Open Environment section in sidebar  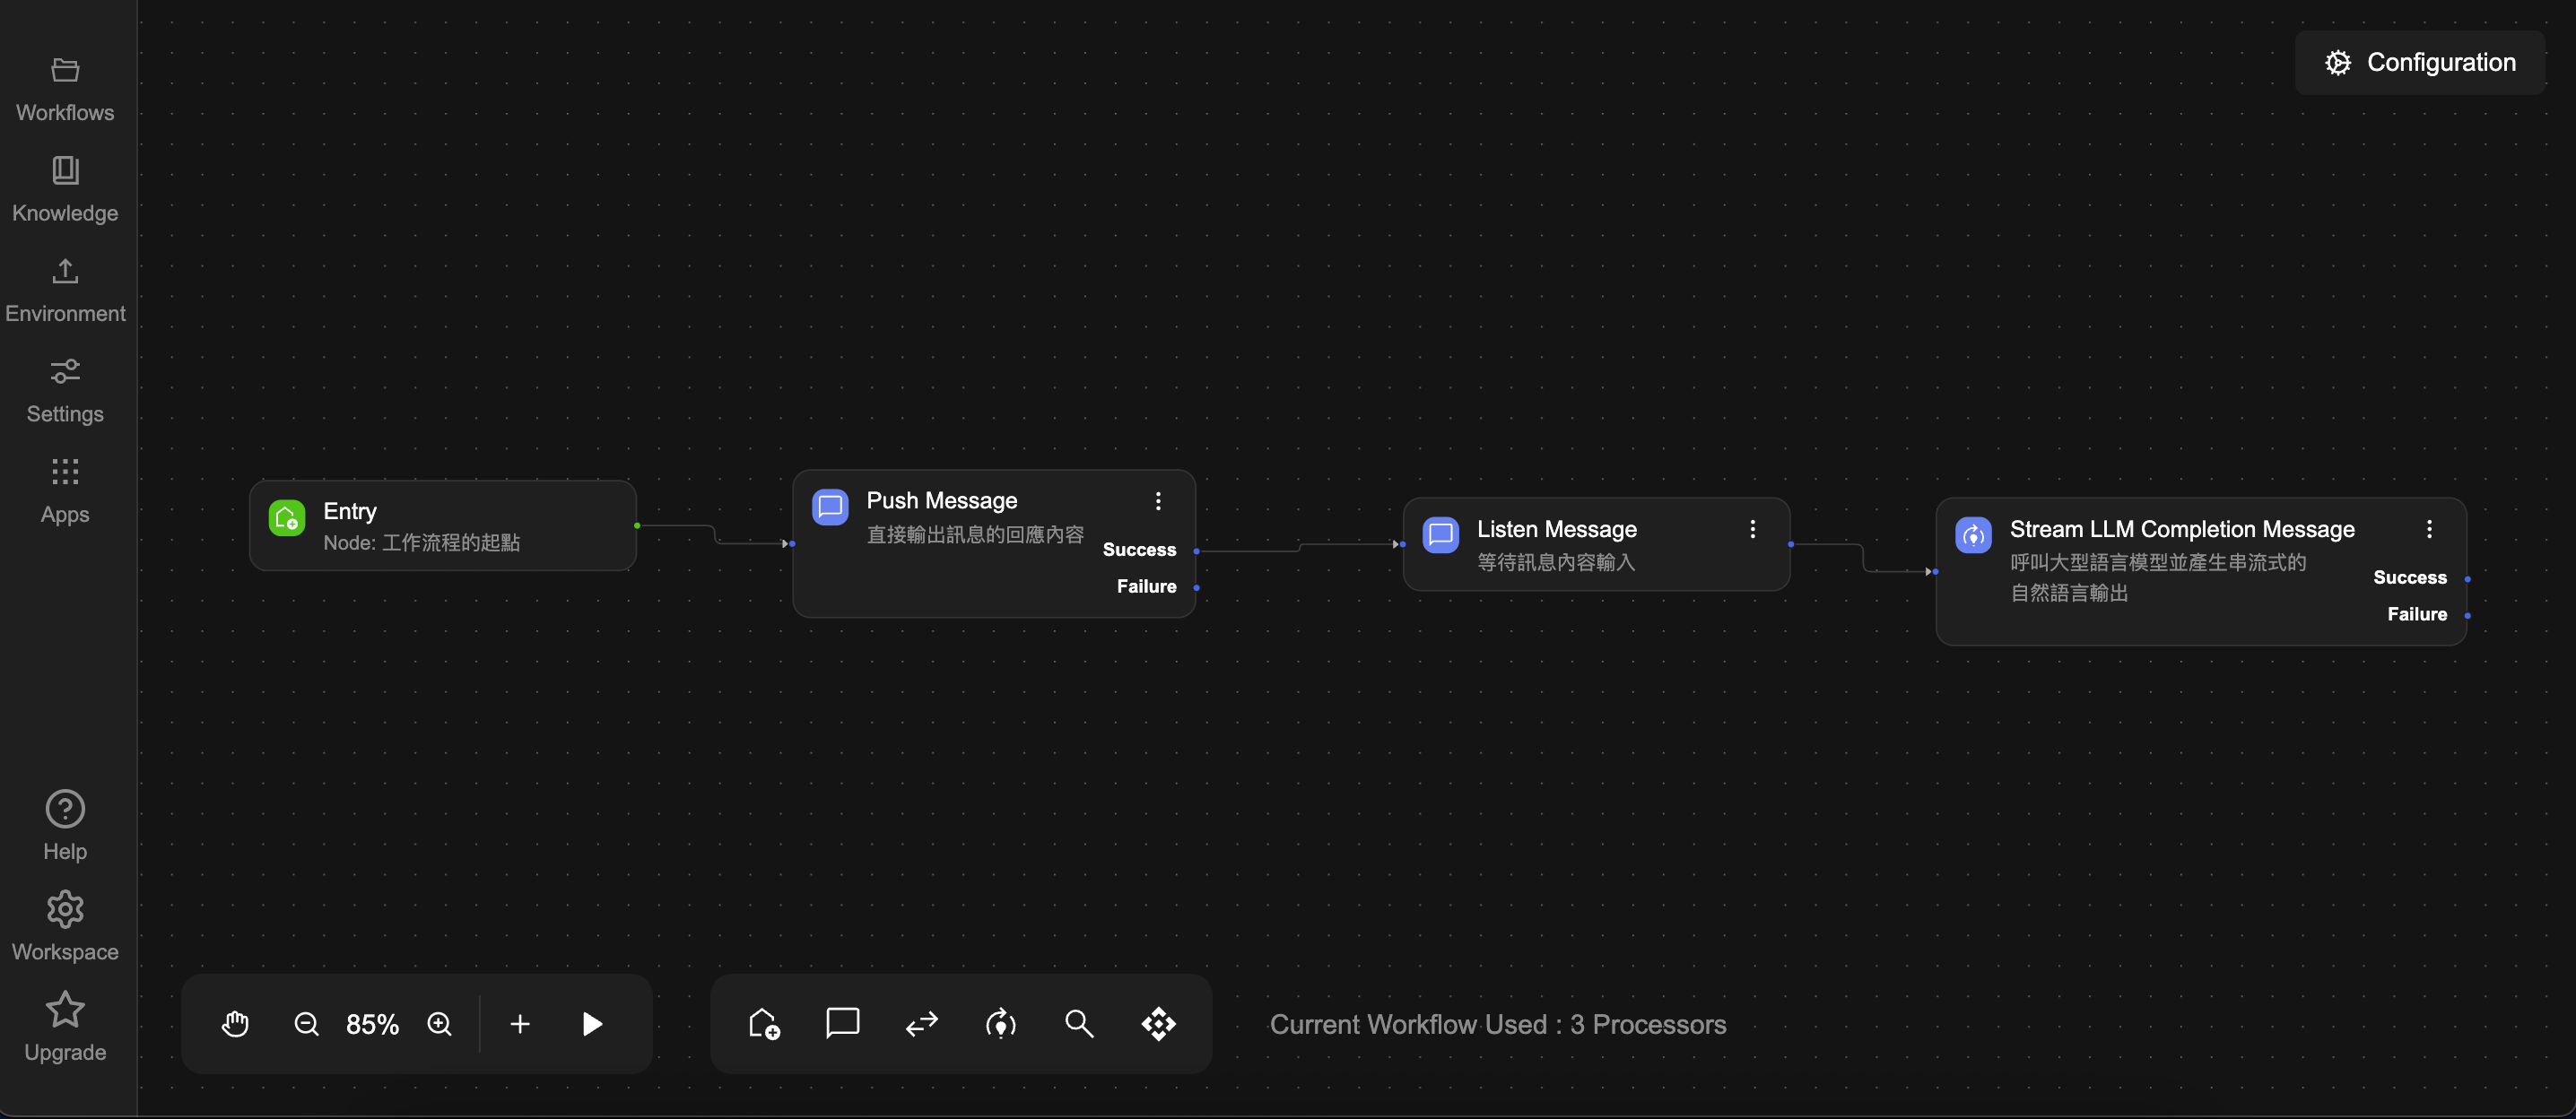pos(65,290)
